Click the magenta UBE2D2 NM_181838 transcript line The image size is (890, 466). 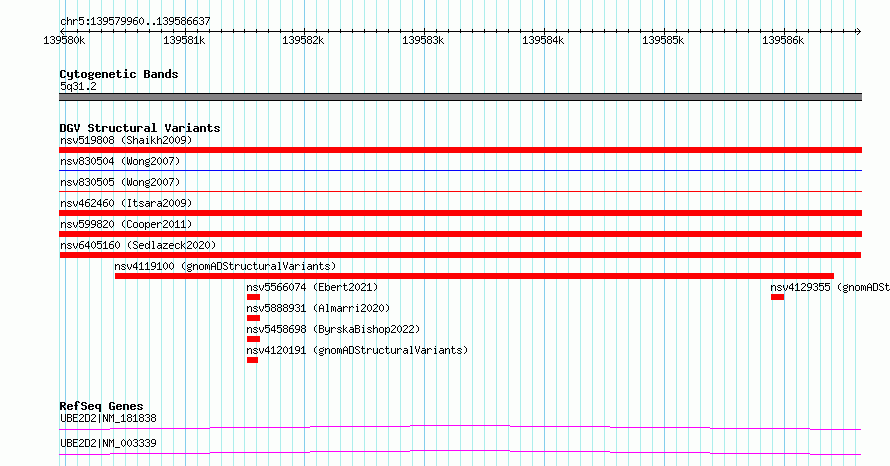(x=460, y=427)
